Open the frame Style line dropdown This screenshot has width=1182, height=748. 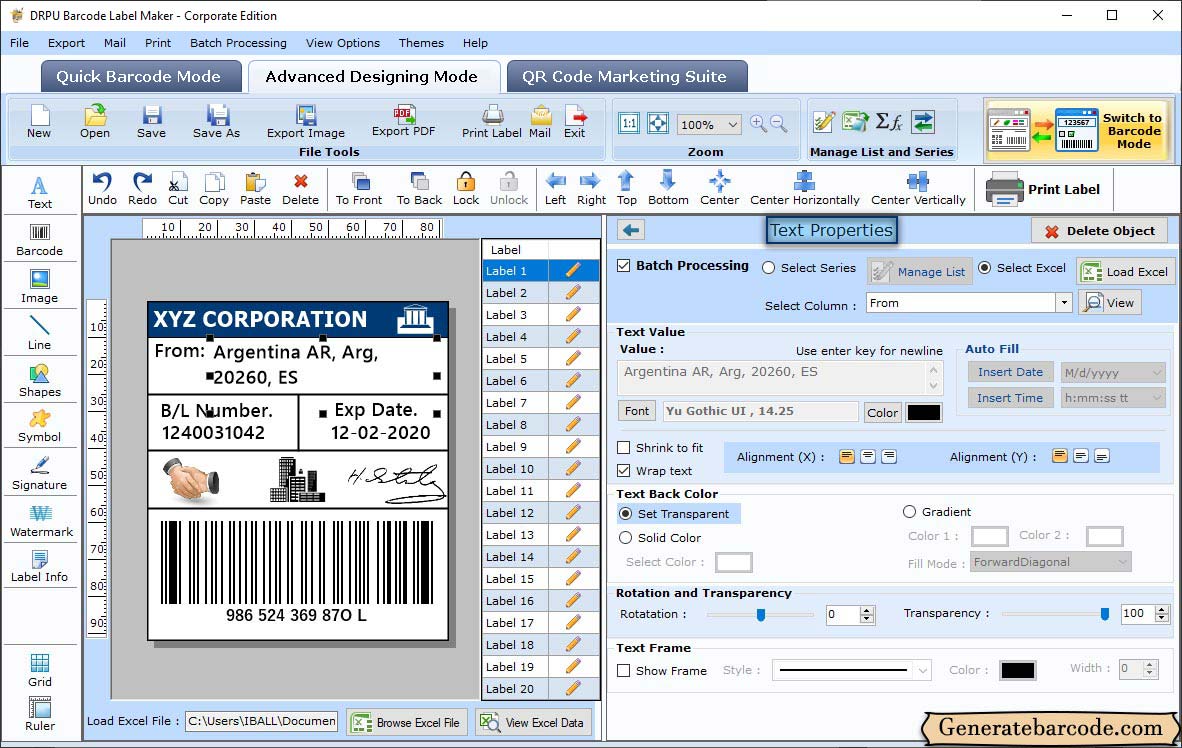click(923, 670)
